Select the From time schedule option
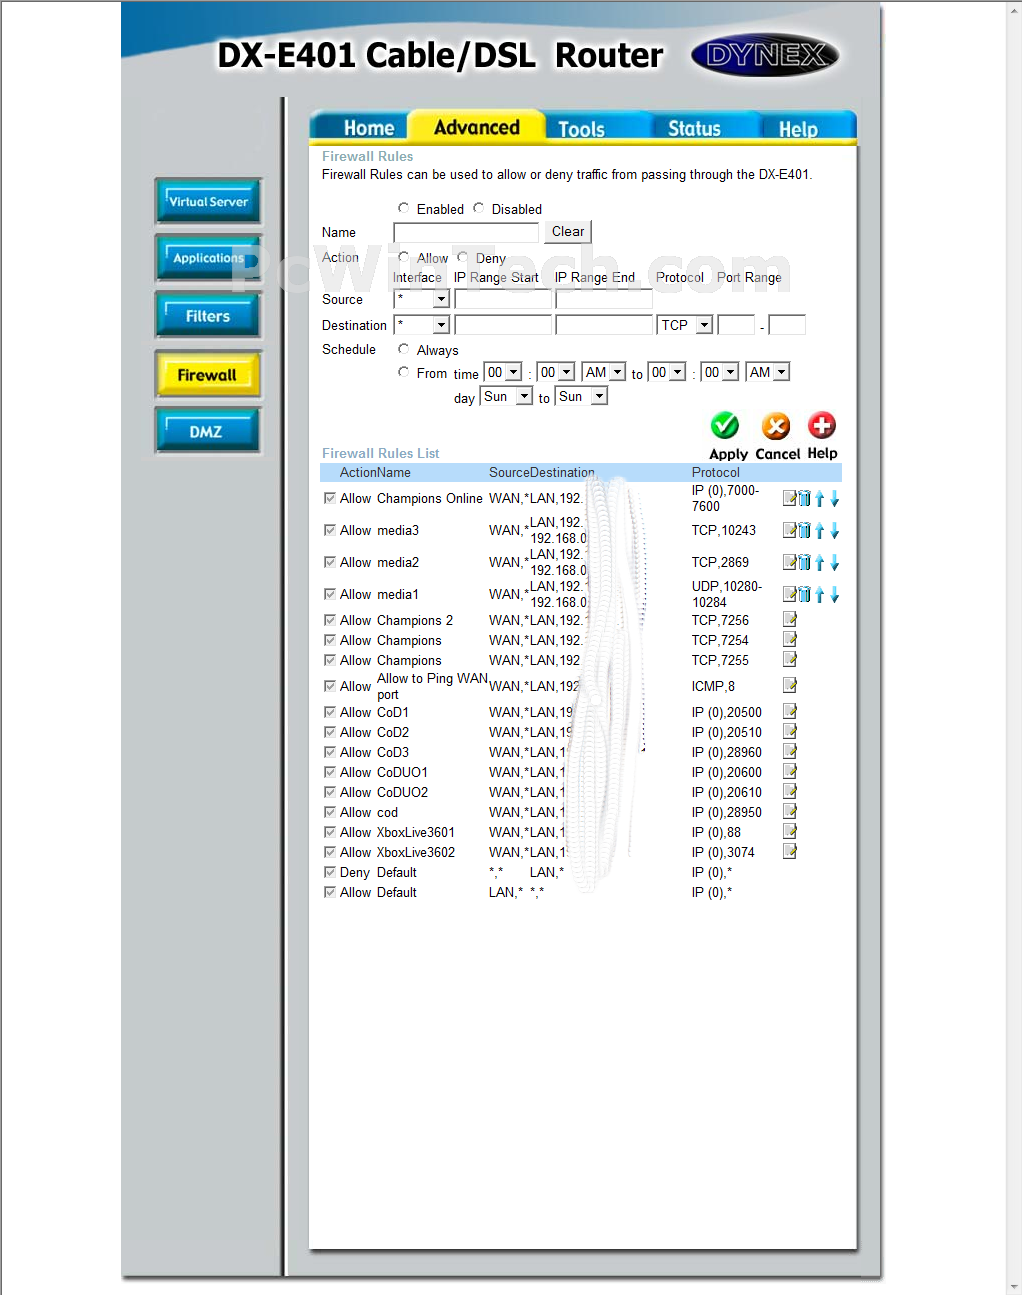The width and height of the screenshot is (1022, 1295). 403,372
